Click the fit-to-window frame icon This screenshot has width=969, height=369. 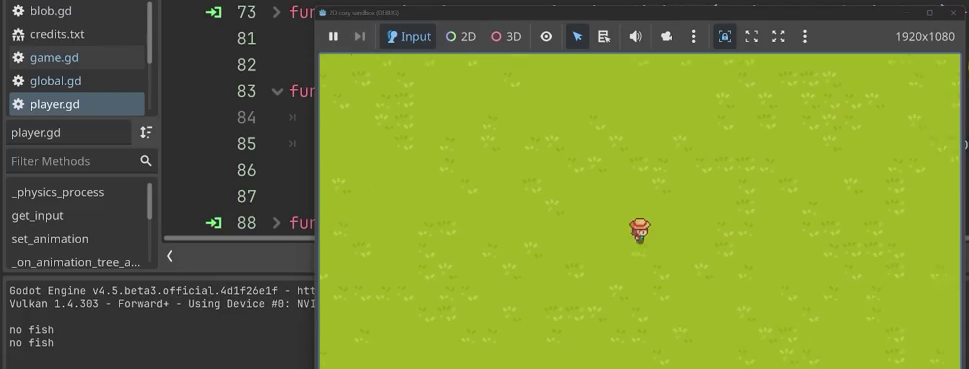tap(751, 36)
